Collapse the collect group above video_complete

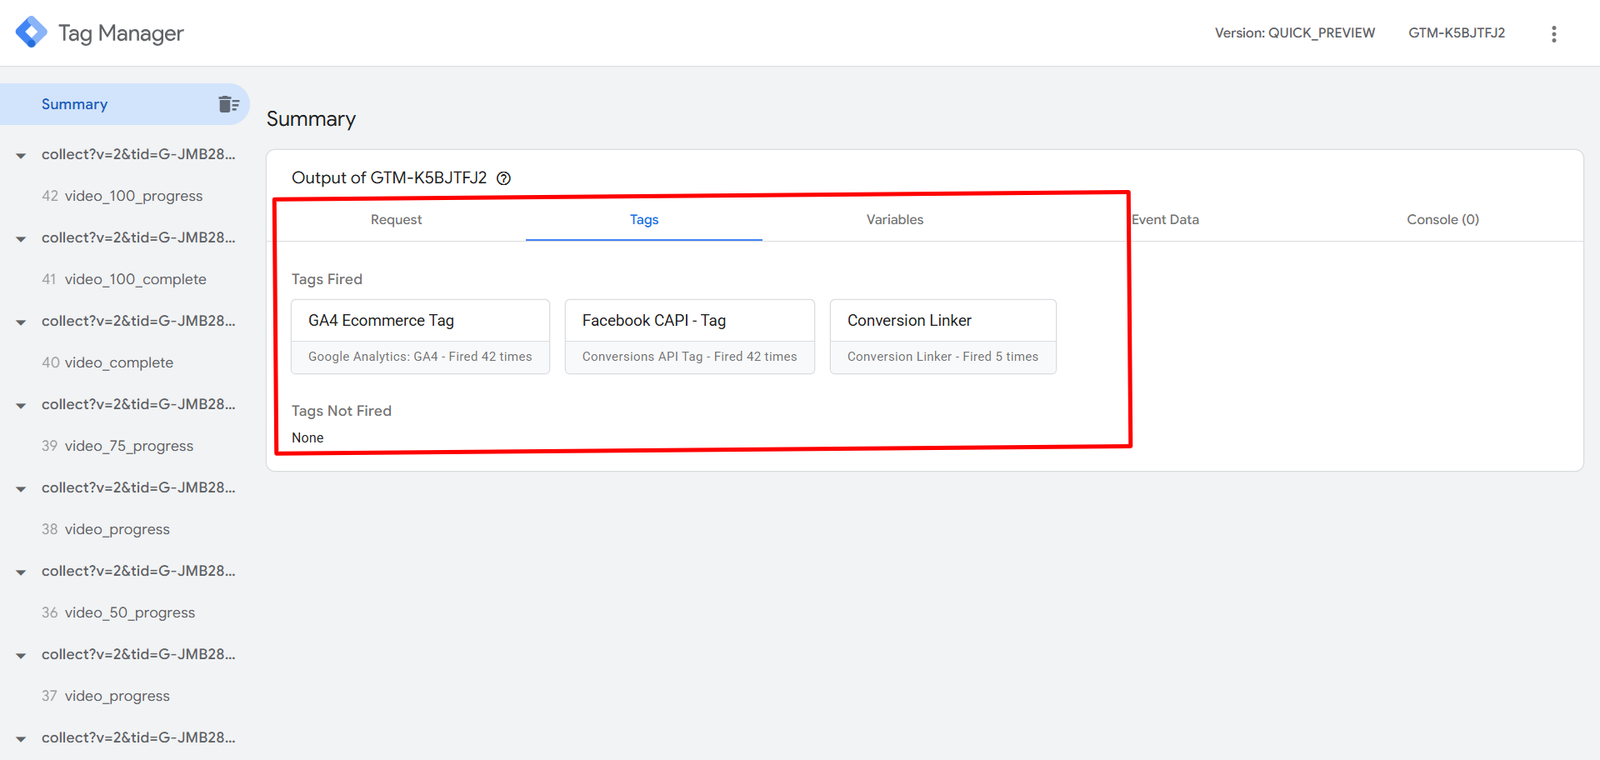(x=21, y=322)
